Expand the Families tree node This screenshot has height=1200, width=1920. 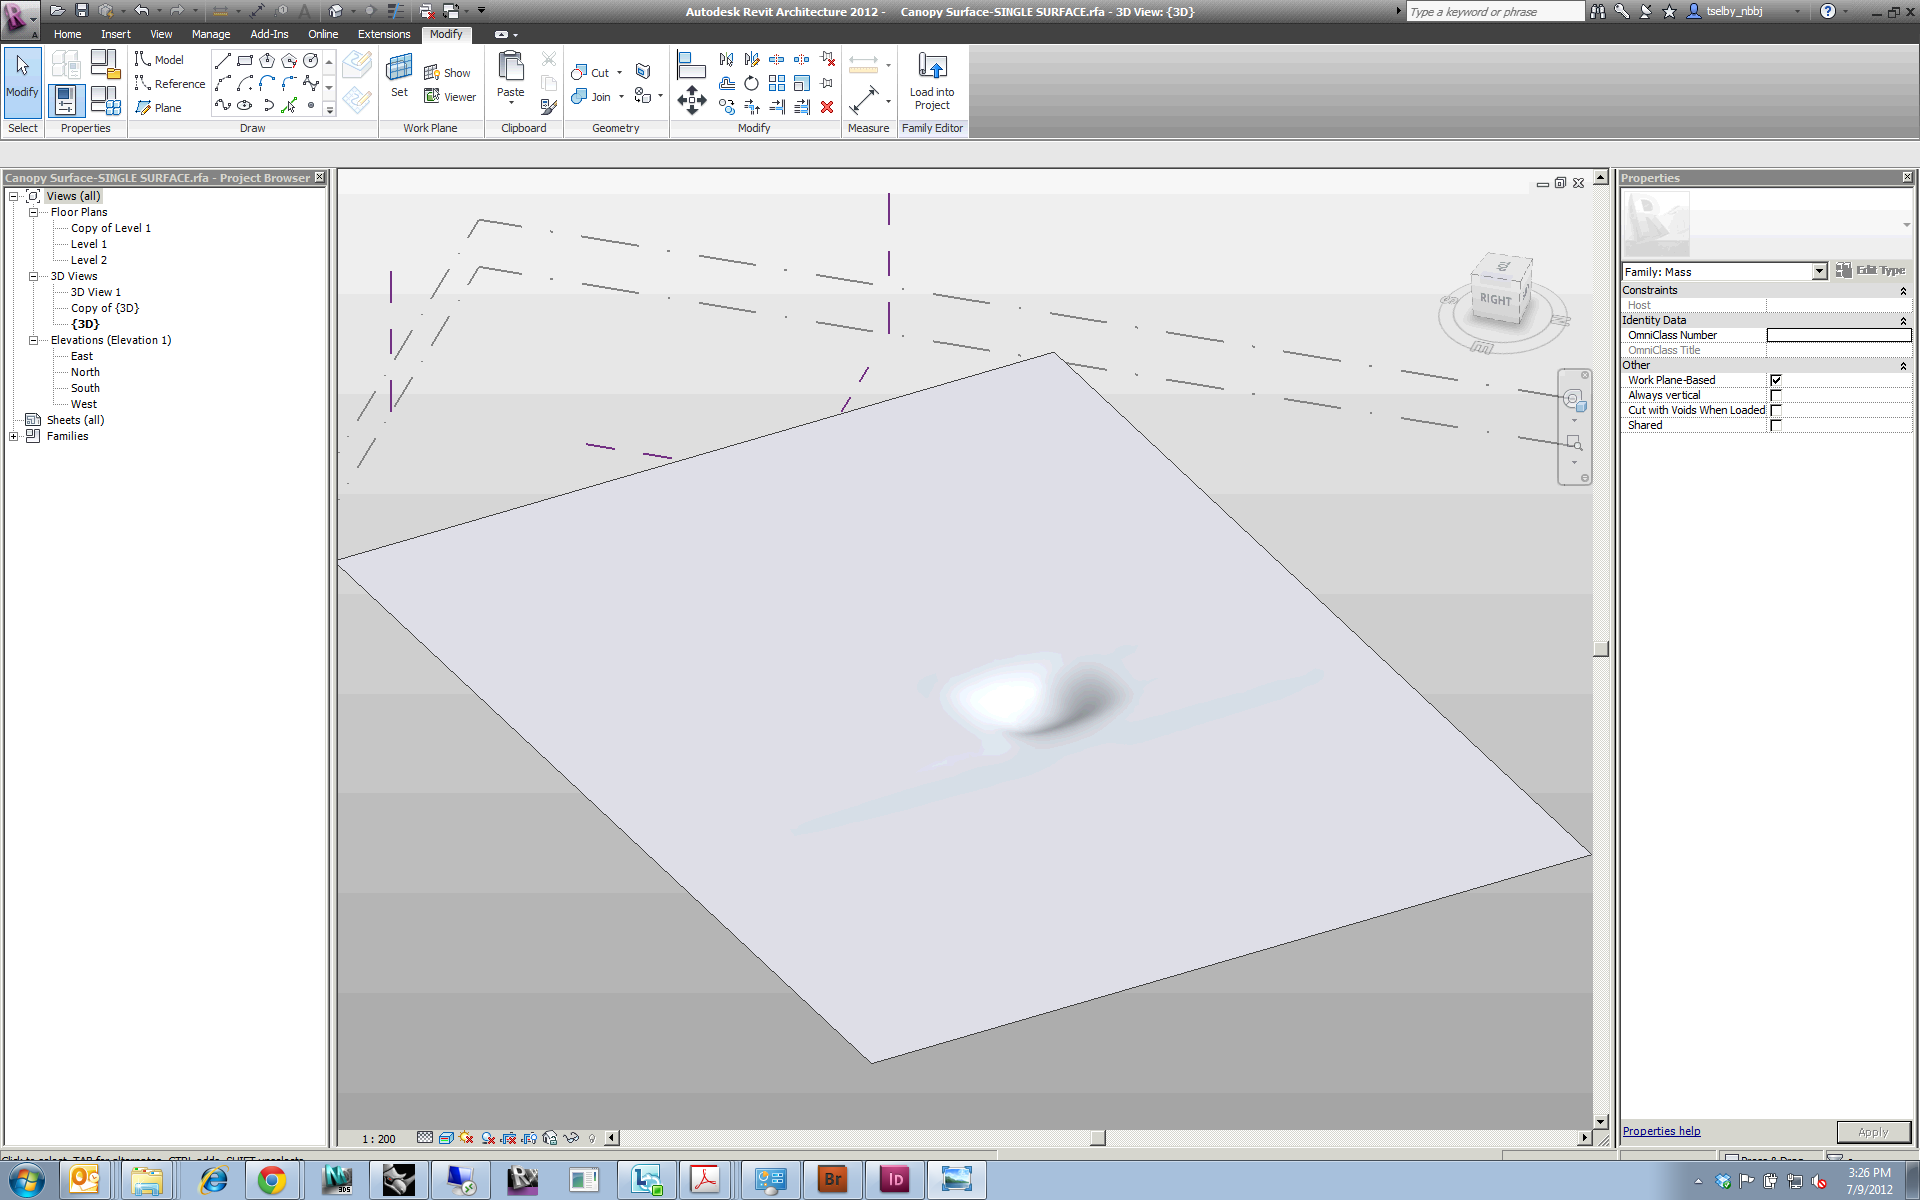coord(13,436)
